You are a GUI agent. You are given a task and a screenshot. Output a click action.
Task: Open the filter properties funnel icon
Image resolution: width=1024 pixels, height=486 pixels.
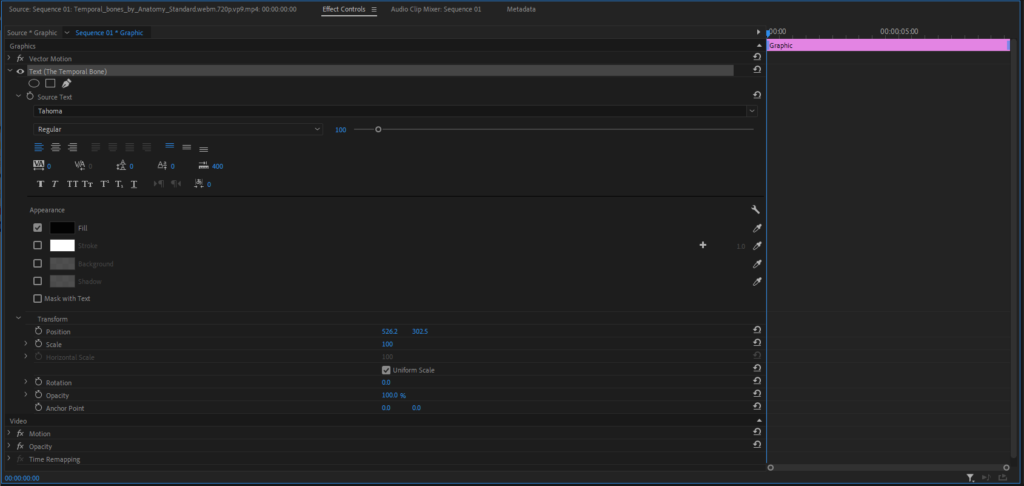pos(970,478)
